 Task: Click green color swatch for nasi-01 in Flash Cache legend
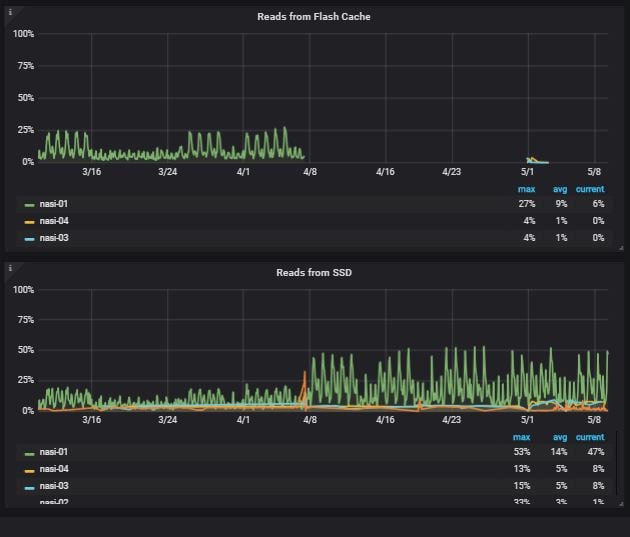[30, 205]
